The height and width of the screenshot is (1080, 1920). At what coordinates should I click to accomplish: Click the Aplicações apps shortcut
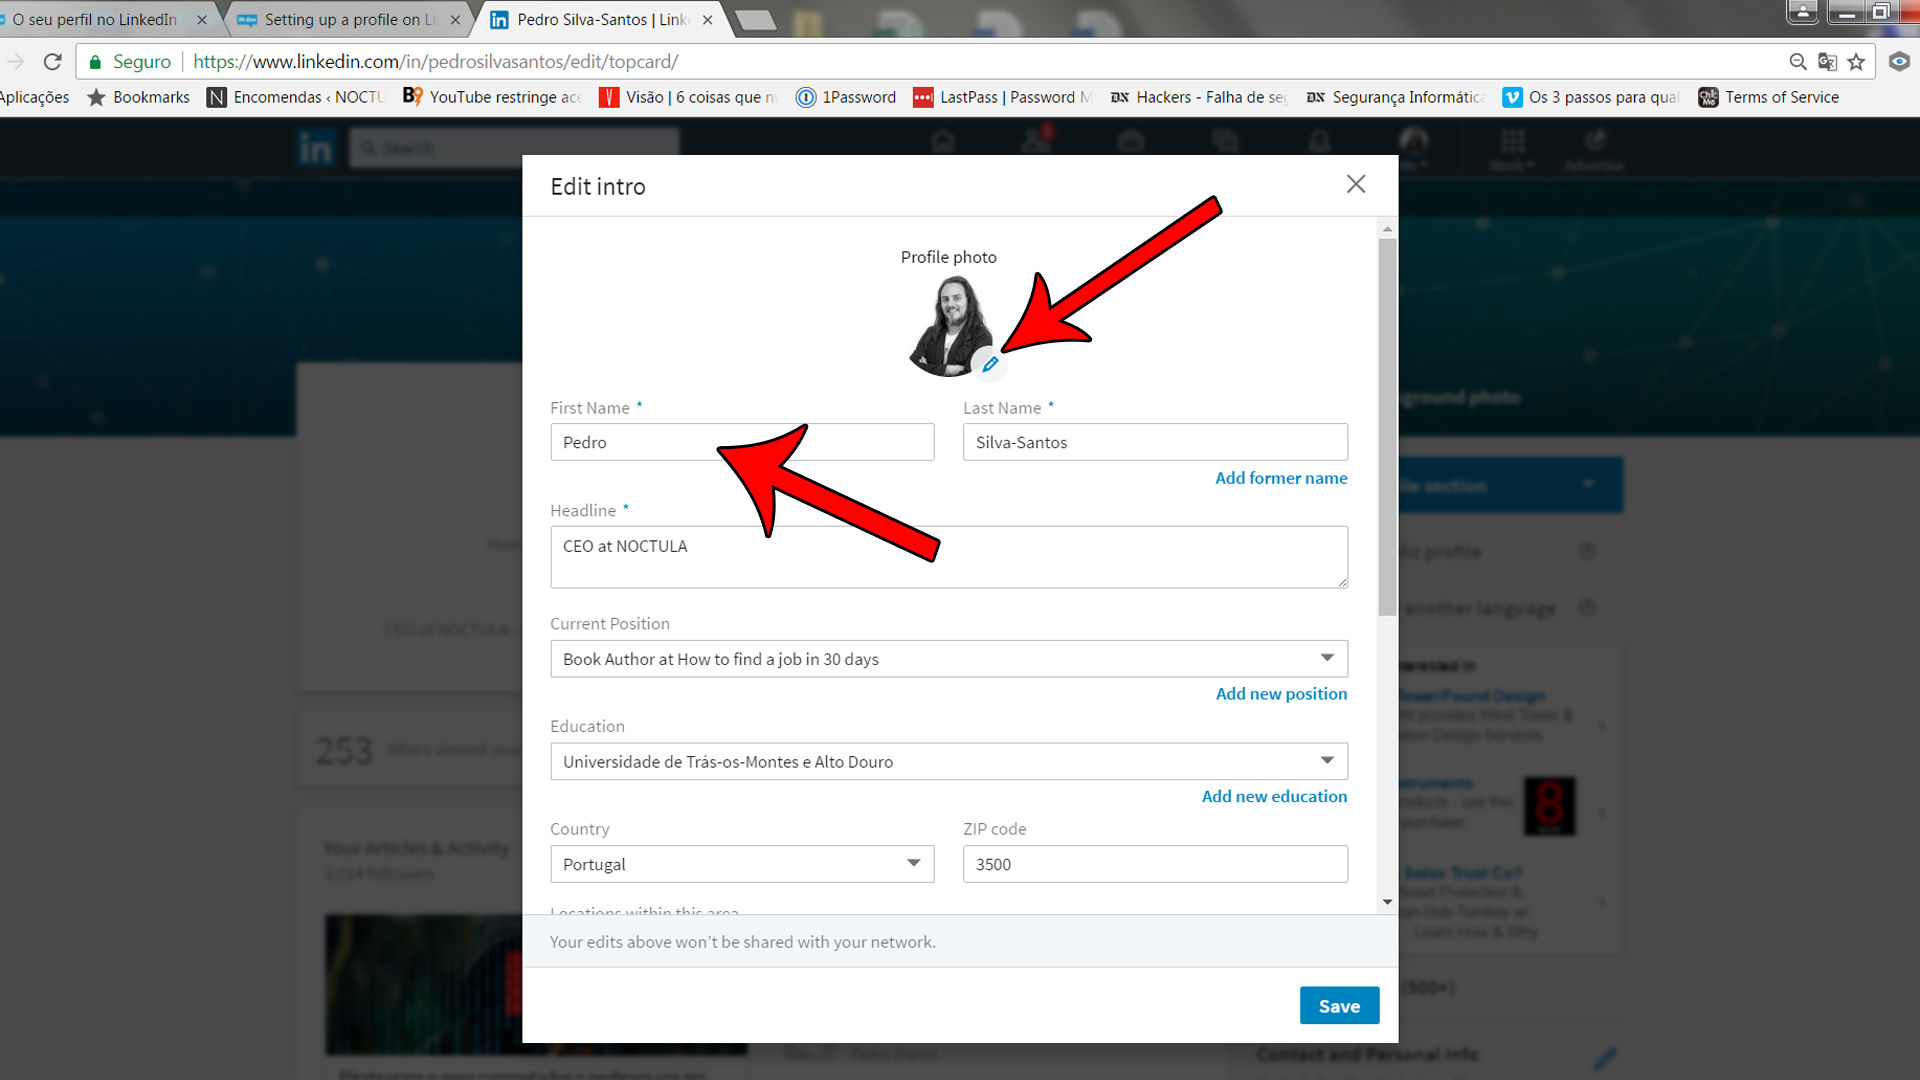coord(35,97)
